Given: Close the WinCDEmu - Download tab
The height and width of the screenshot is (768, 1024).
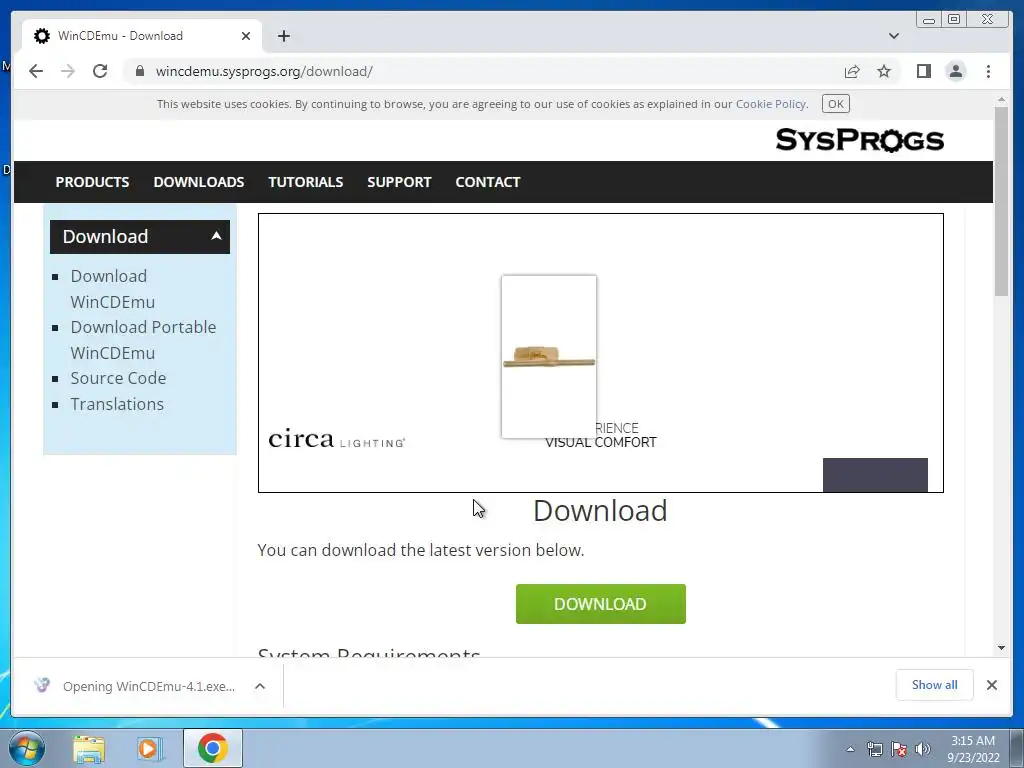Looking at the screenshot, I should point(246,36).
